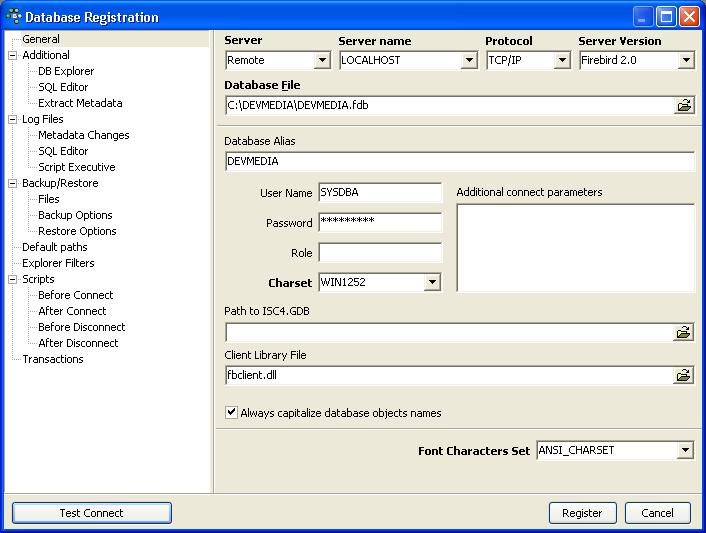Click the Path to ISC4.GDB browse icon
The width and height of the screenshot is (706, 533).
click(x=684, y=333)
